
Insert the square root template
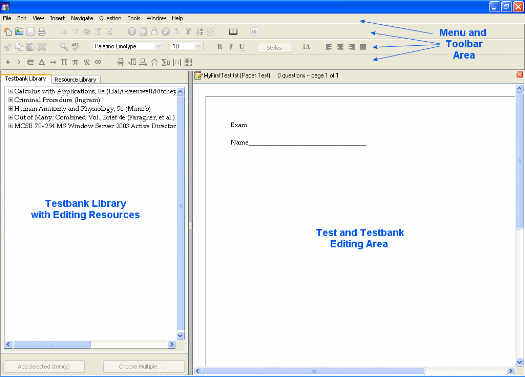pos(132,62)
